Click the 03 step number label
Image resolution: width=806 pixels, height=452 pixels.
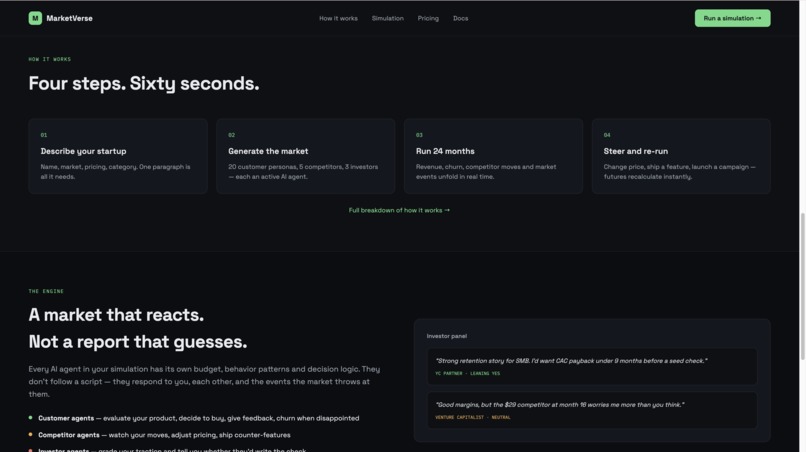point(419,135)
